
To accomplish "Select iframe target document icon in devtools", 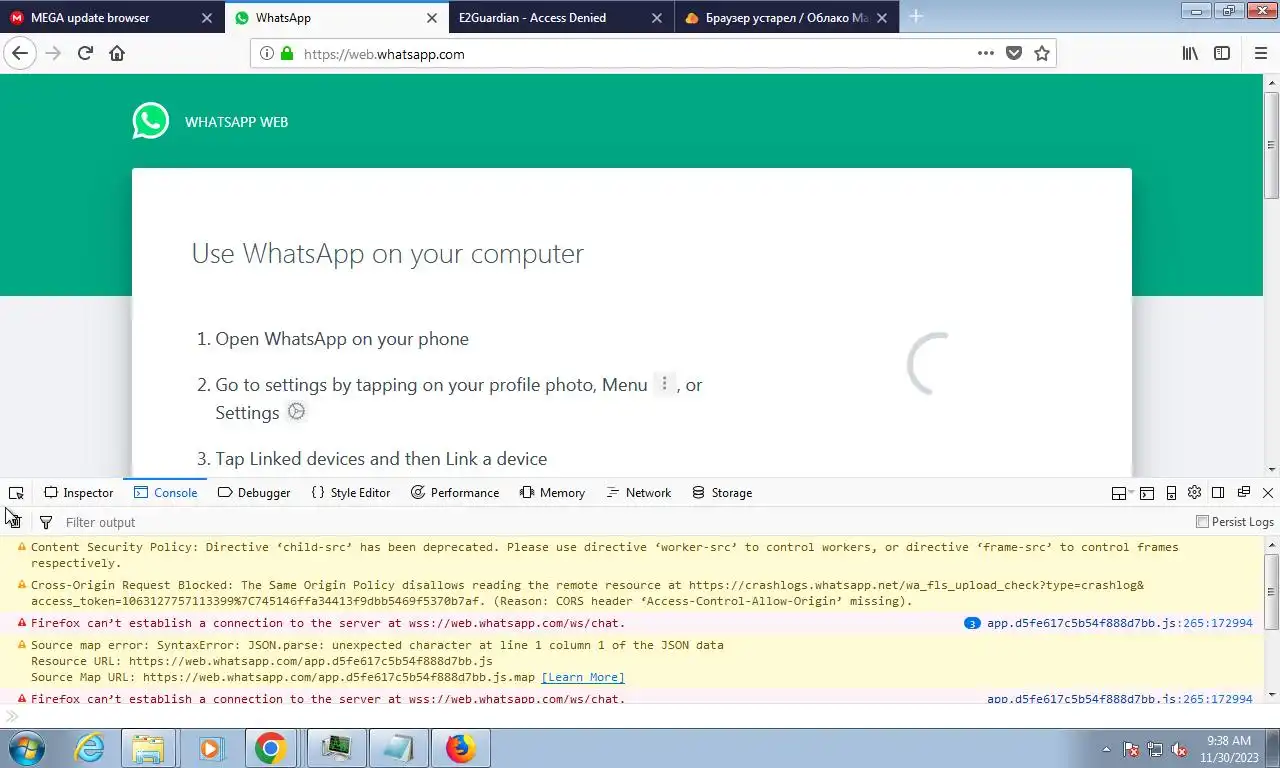I will click(1123, 493).
